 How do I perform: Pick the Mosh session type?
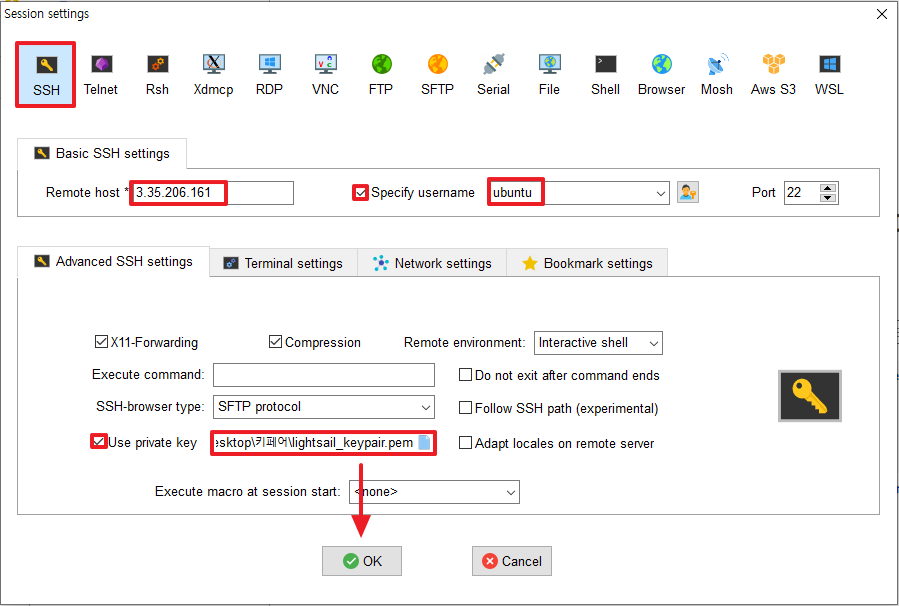[x=717, y=75]
